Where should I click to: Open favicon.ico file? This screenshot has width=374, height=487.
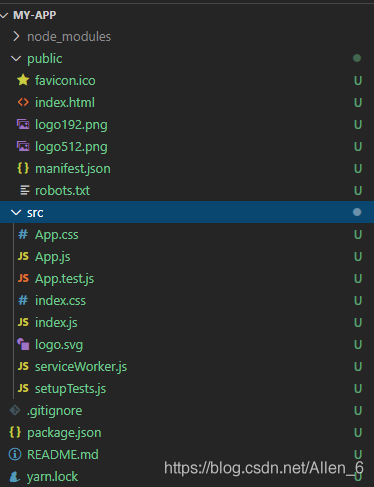[65, 80]
